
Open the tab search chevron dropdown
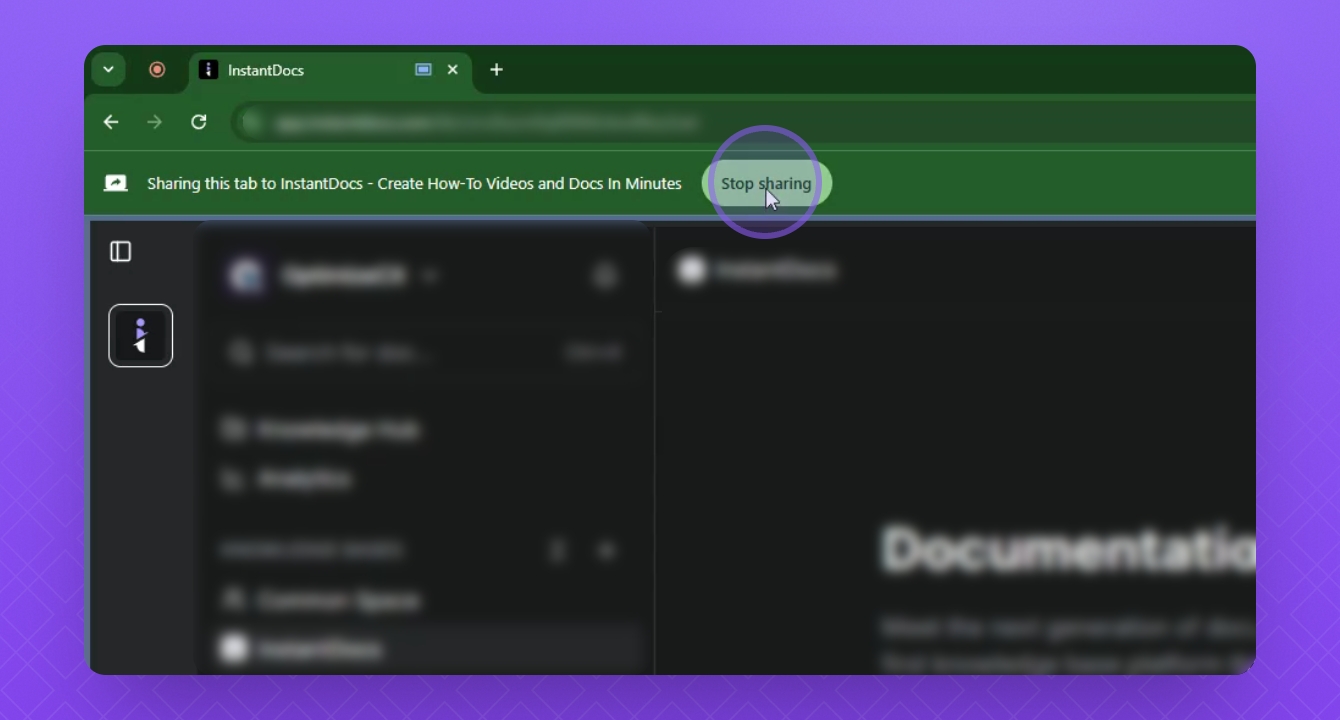pos(108,70)
